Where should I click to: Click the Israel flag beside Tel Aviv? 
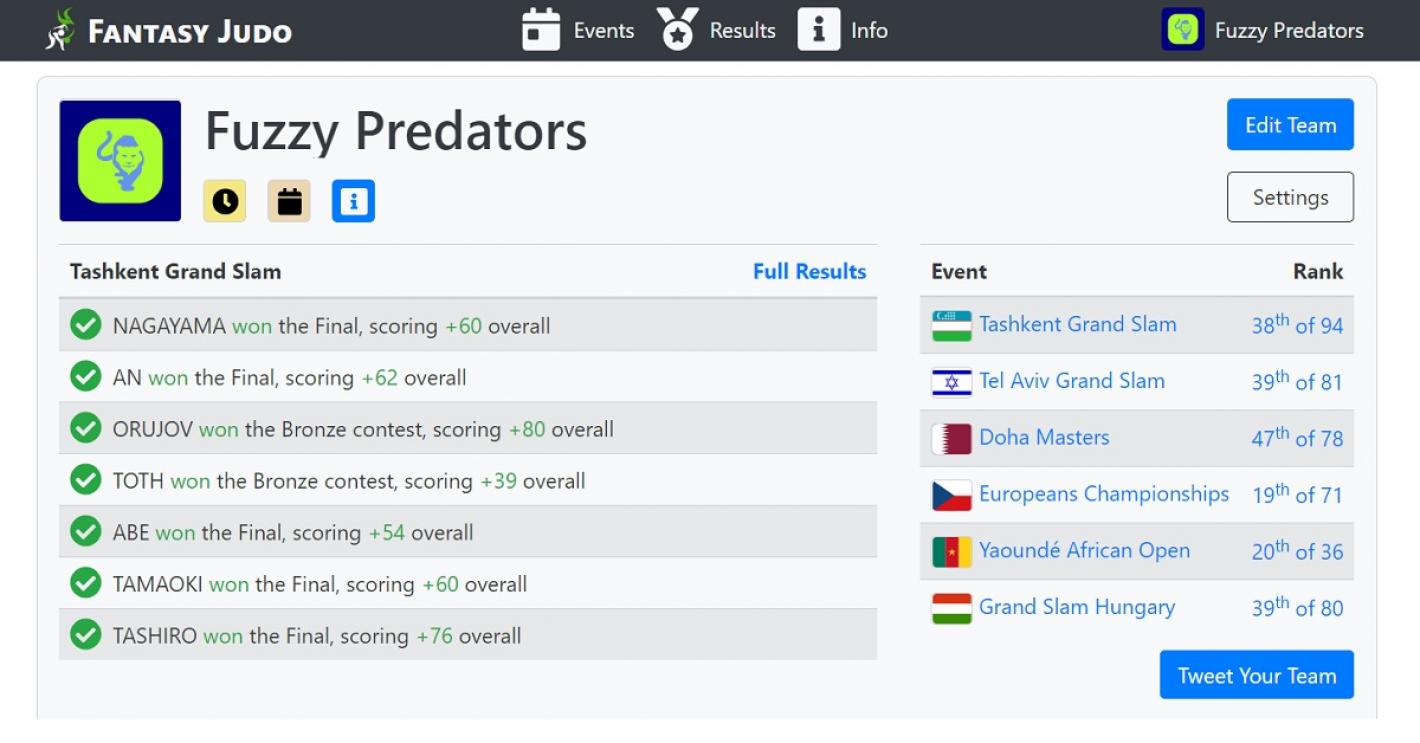point(951,382)
